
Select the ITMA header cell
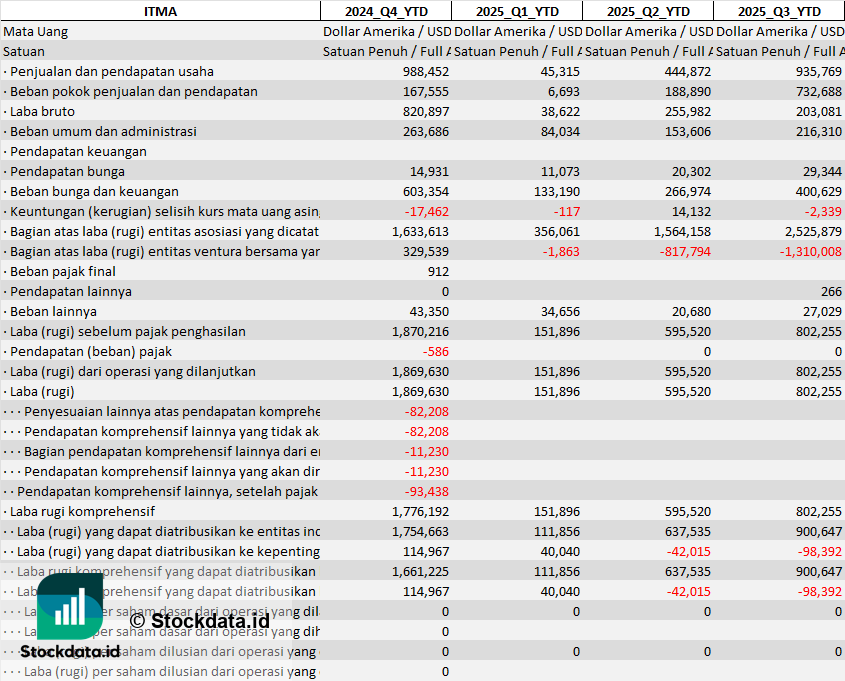(x=160, y=11)
